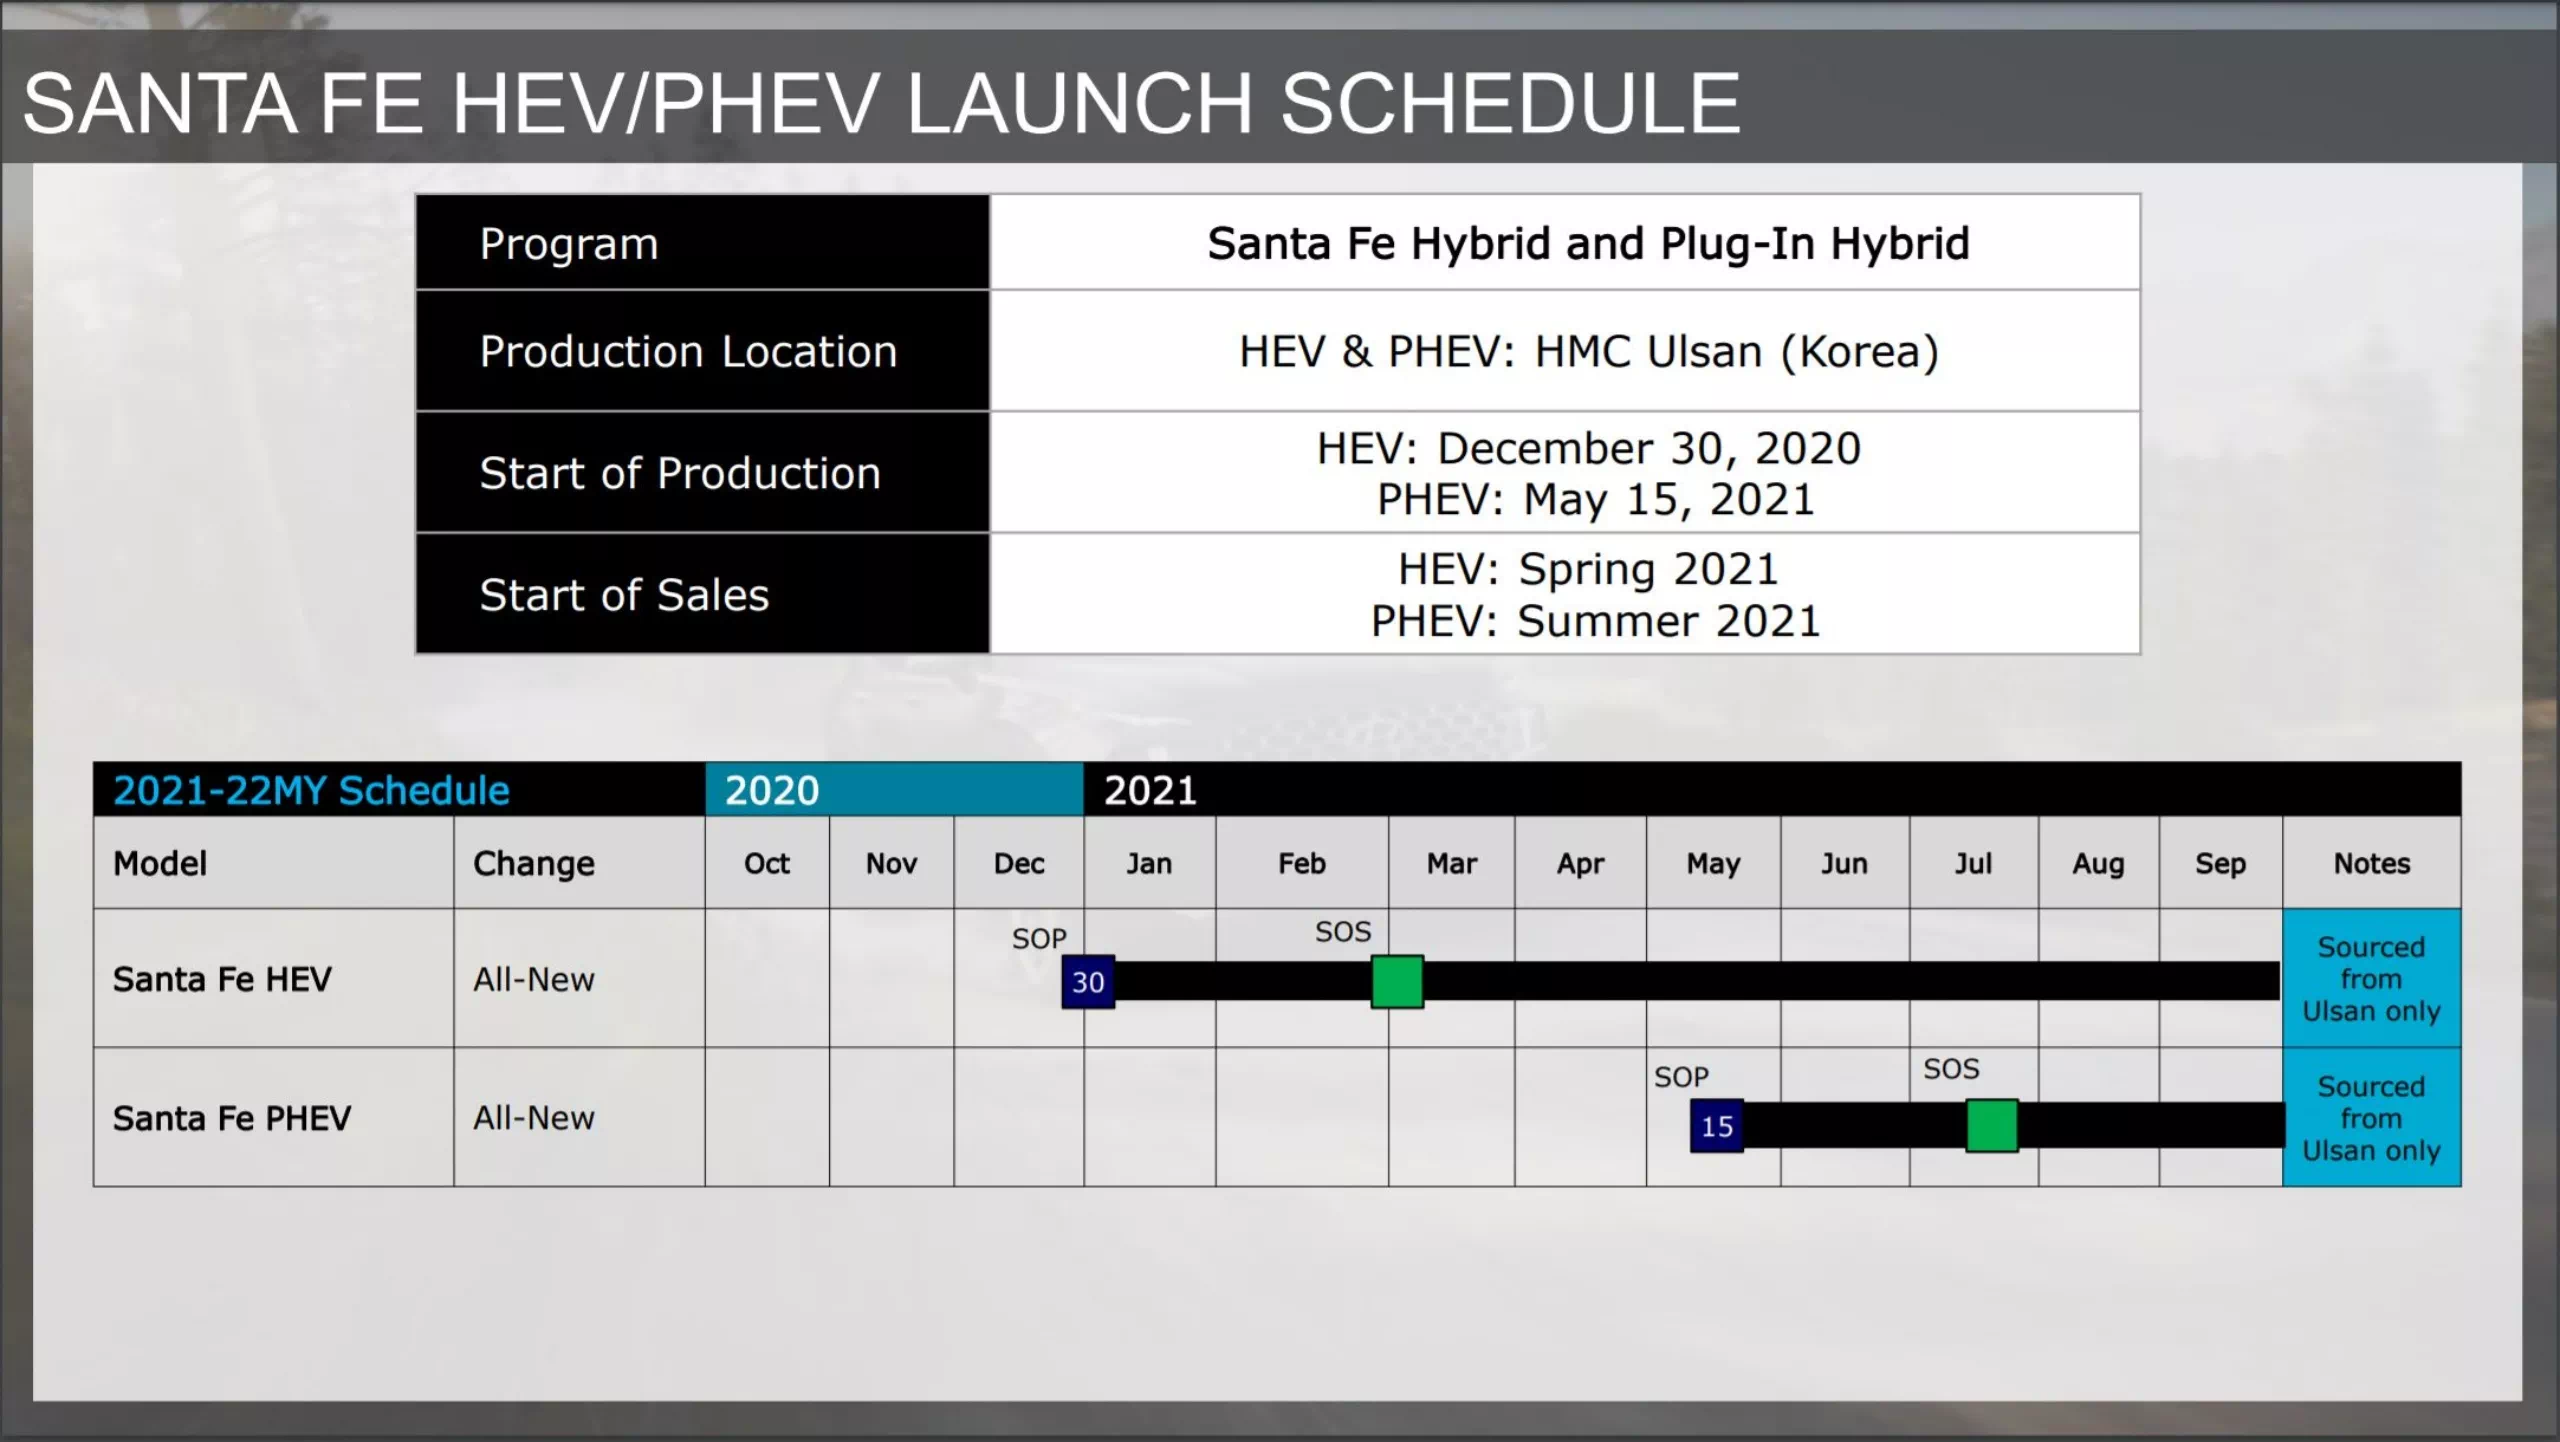Select the "May" month header
The height and width of the screenshot is (1442, 2560).
(1714, 863)
